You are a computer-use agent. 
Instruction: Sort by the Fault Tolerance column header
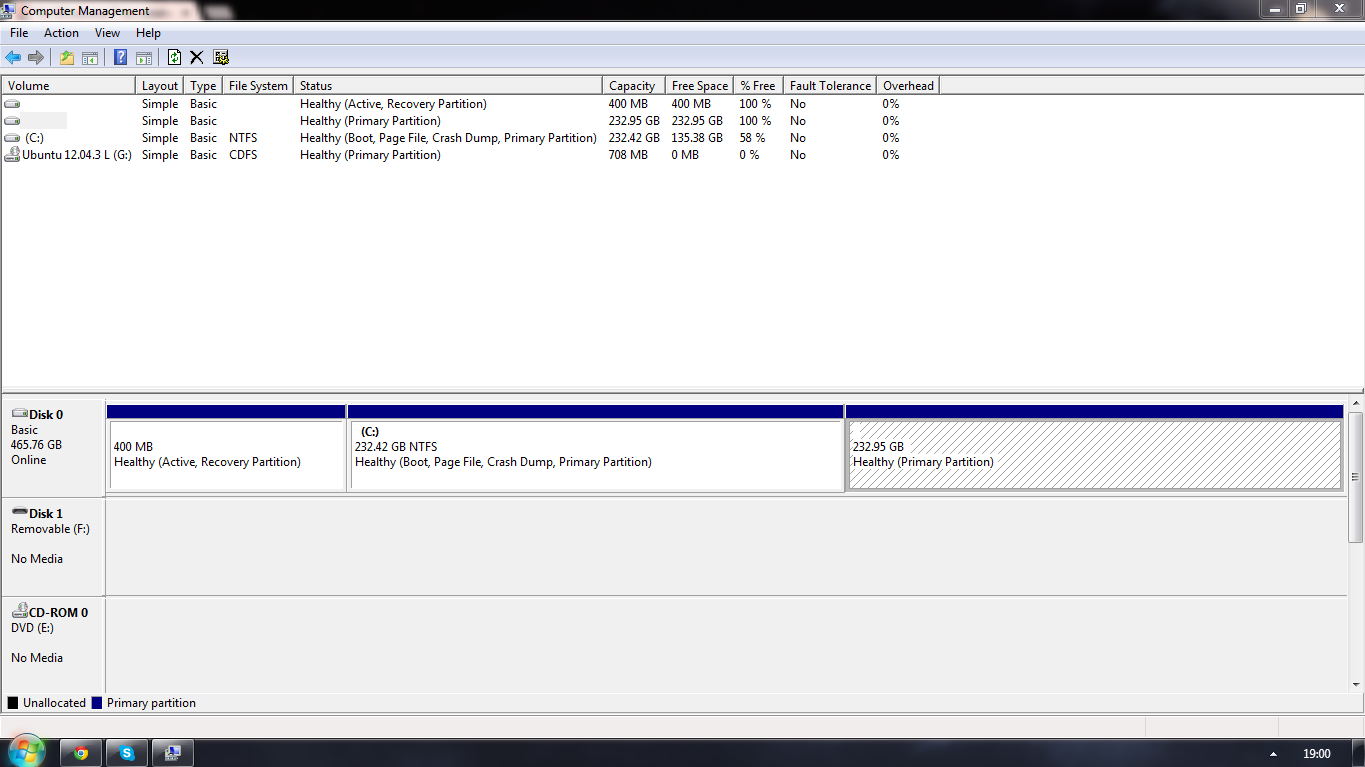point(830,86)
